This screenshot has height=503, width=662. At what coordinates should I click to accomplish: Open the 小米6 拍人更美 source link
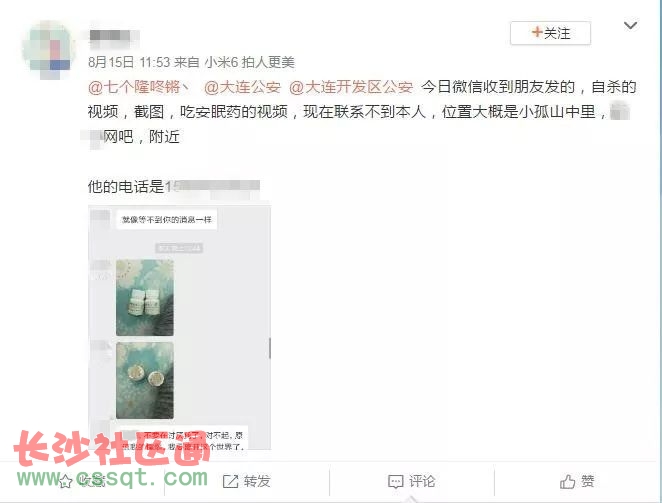[250, 63]
